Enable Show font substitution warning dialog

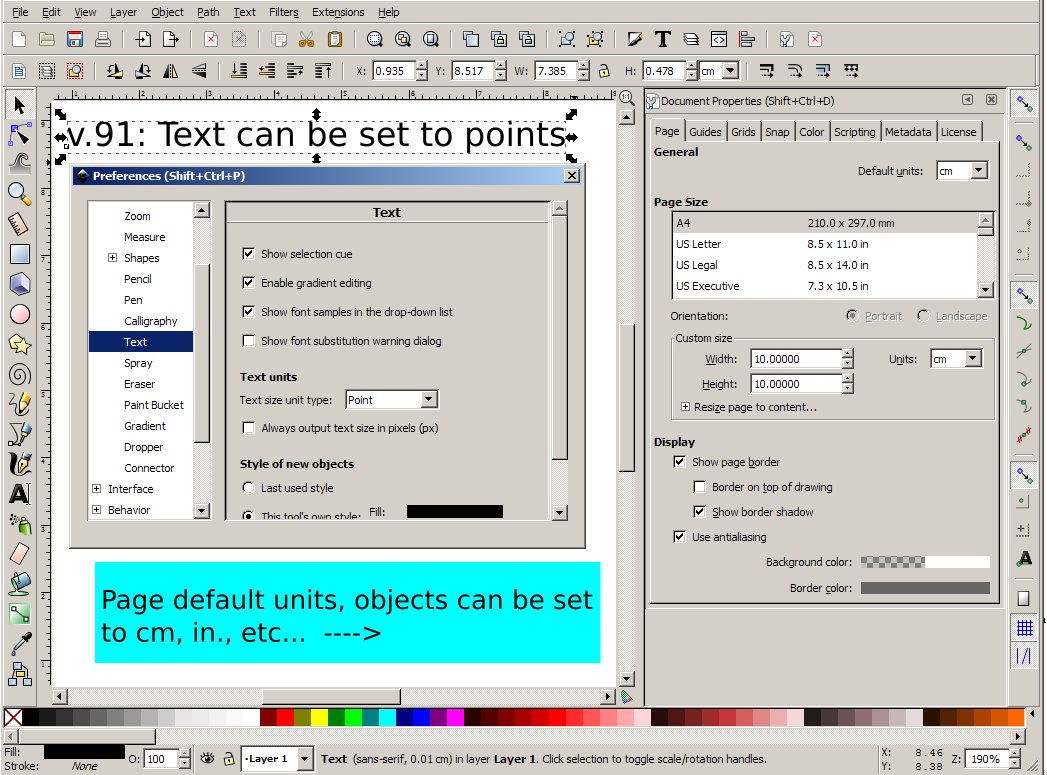(249, 341)
